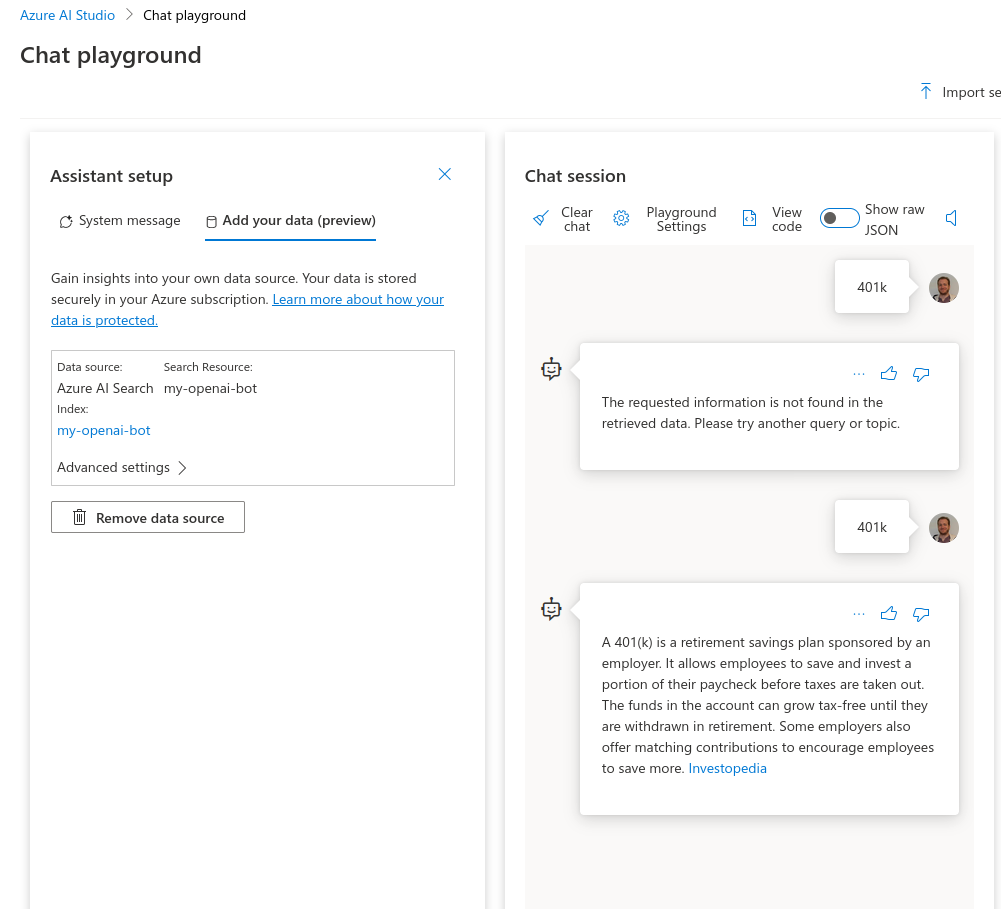Click the System message refresh icon

click(66, 222)
